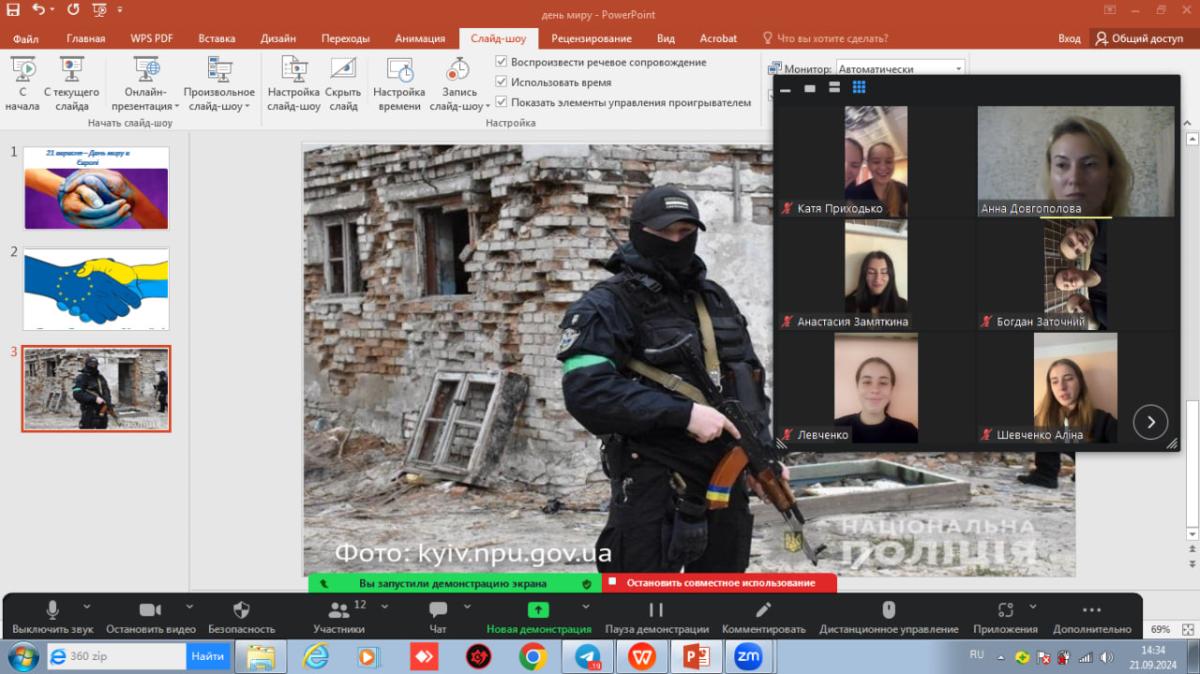
Task: Toggle Play Narrations checkbox
Action: [x=502, y=62]
